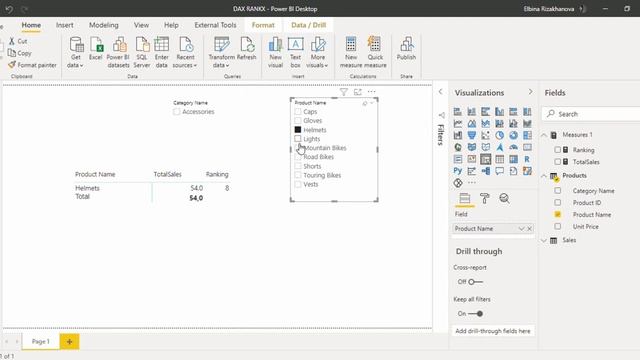Image resolution: width=640 pixels, height=360 pixels.
Task: Select the slicer visualization icon
Action: (x=485, y=159)
